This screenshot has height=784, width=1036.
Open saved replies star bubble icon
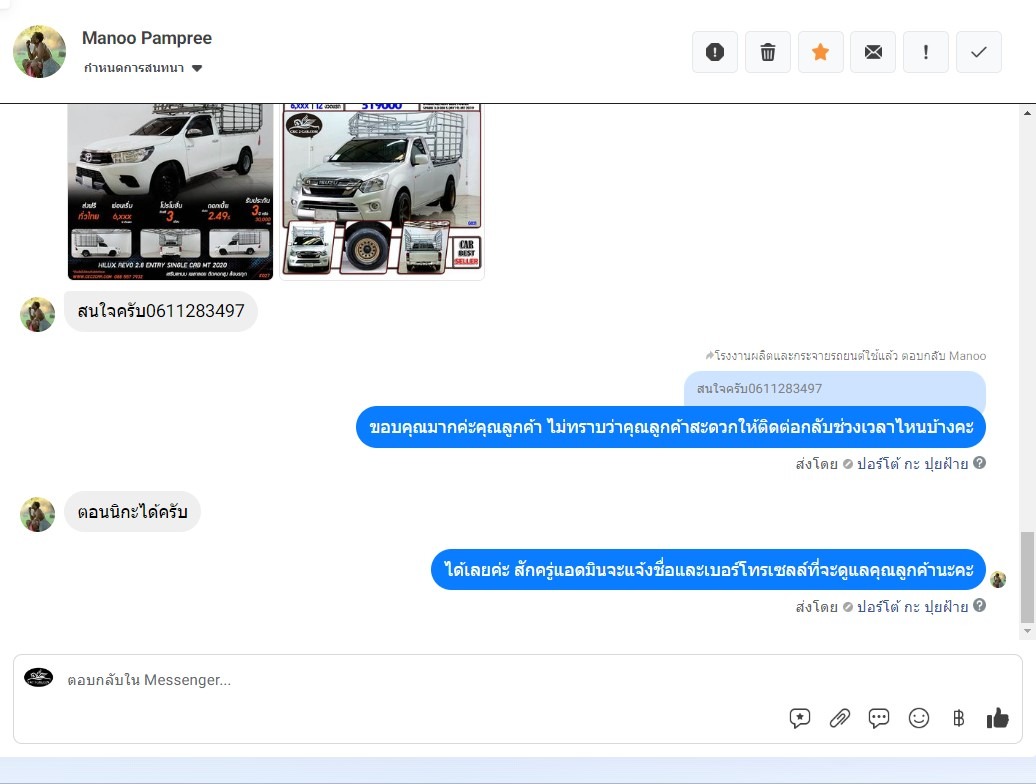799,718
